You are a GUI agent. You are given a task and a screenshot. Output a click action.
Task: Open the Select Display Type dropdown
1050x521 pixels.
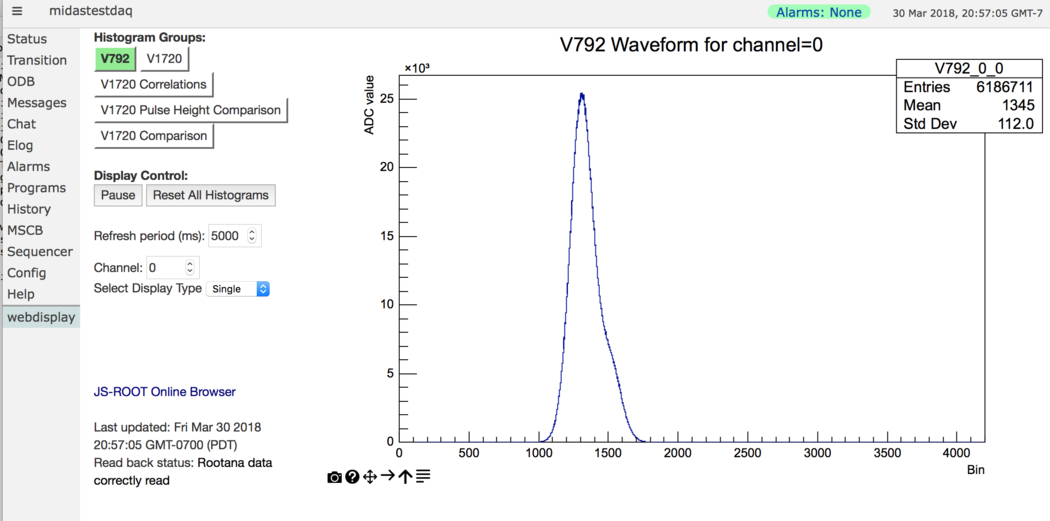point(238,289)
